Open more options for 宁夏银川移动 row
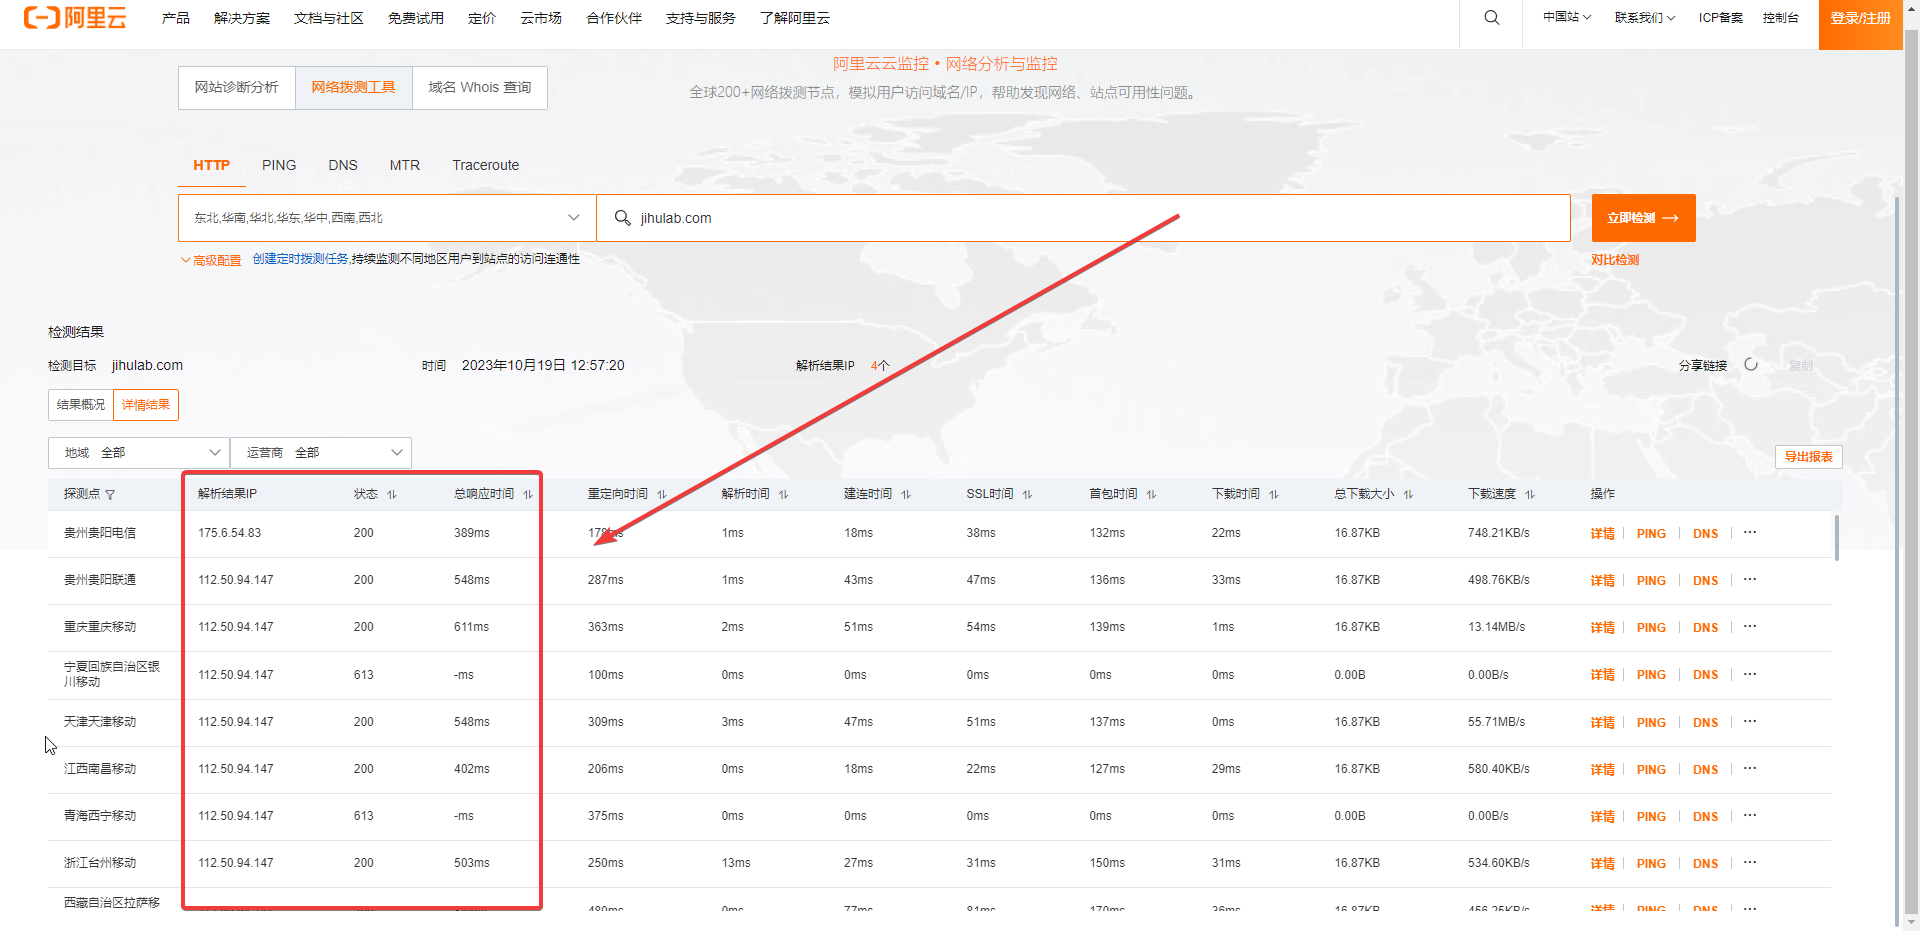Screen dimensions: 1920x931 pyautogui.click(x=1750, y=674)
